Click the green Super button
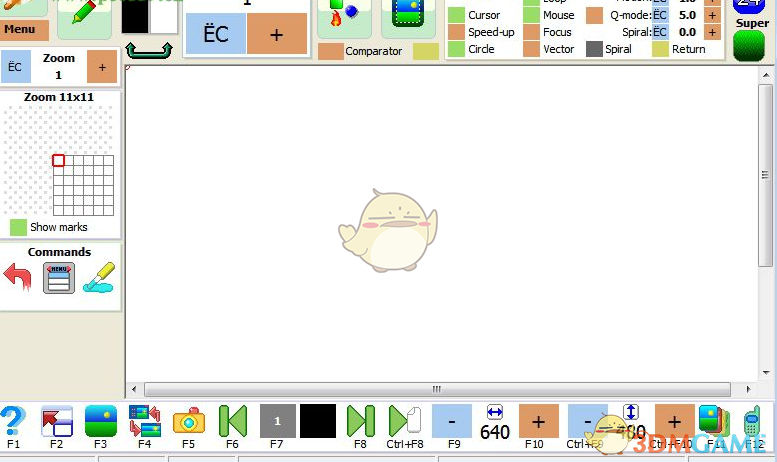 point(749,46)
